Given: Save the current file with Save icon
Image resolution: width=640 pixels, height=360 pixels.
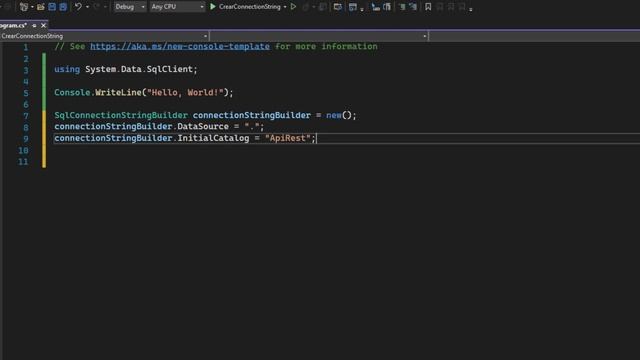Looking at the screenshot, I should [52, 7].
